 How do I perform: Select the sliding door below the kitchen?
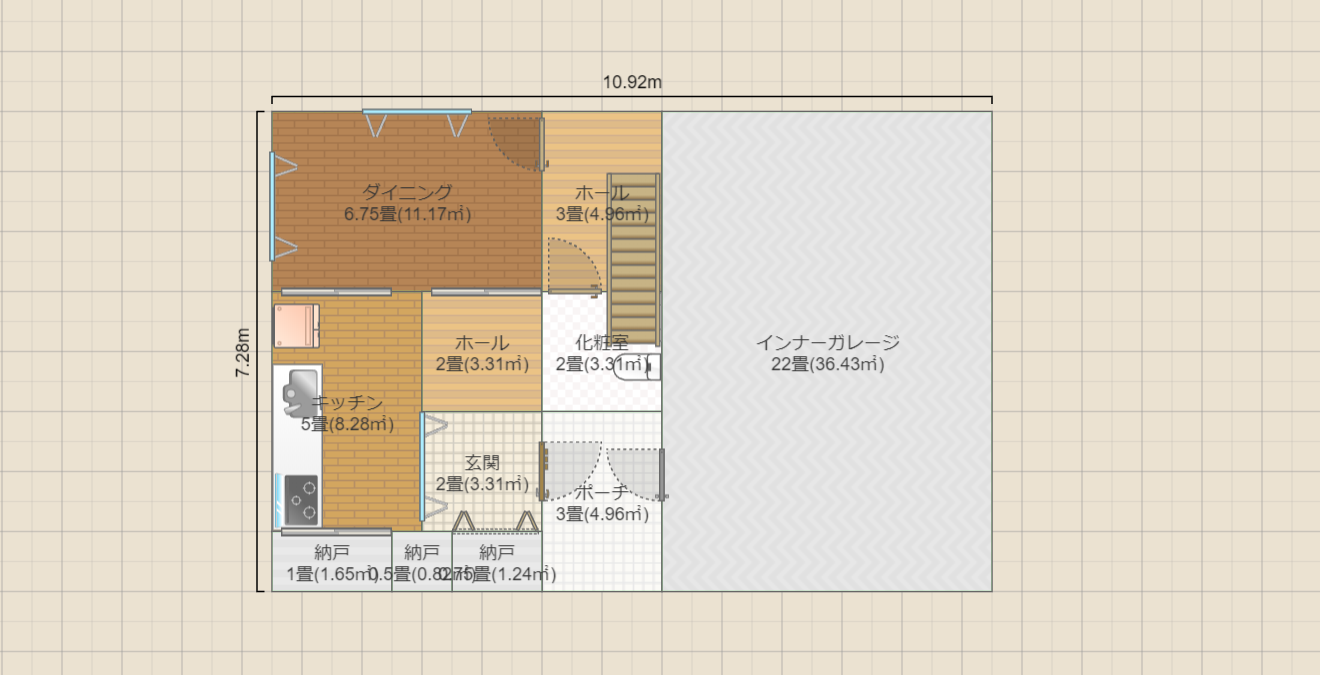point(336,532)
